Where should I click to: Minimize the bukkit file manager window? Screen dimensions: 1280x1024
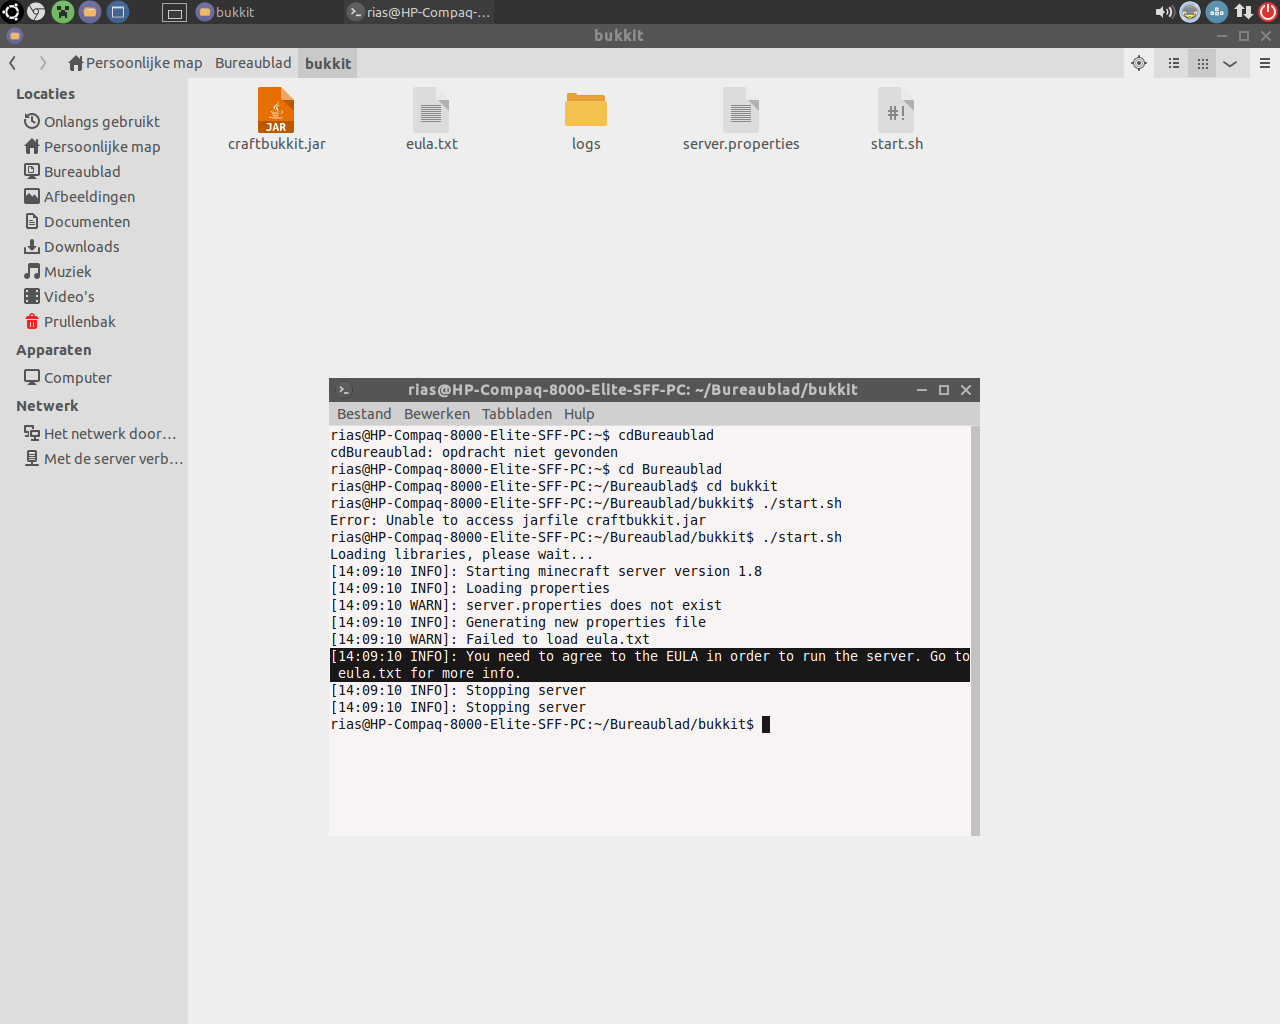click(1222, 36)
